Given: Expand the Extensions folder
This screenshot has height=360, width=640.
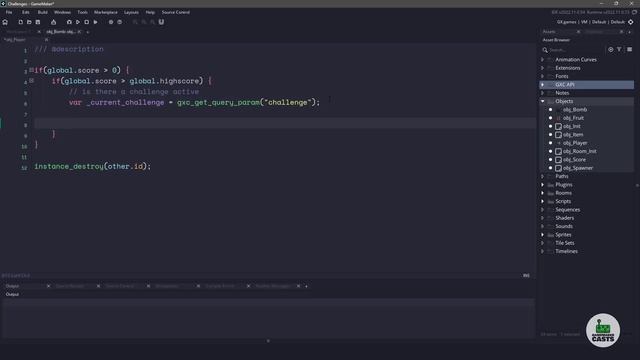Looking at the screenshot, I should [x=542, y=68].
